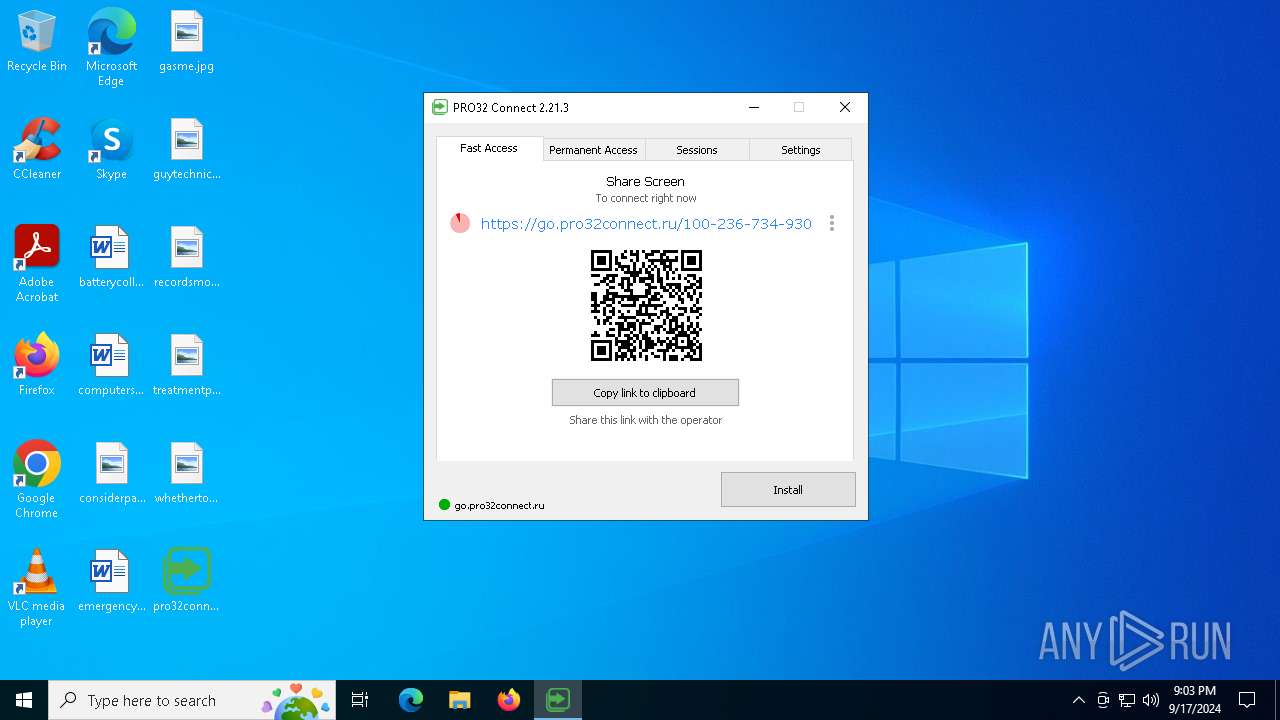Open Task View from the taskbar

point(360,700)
